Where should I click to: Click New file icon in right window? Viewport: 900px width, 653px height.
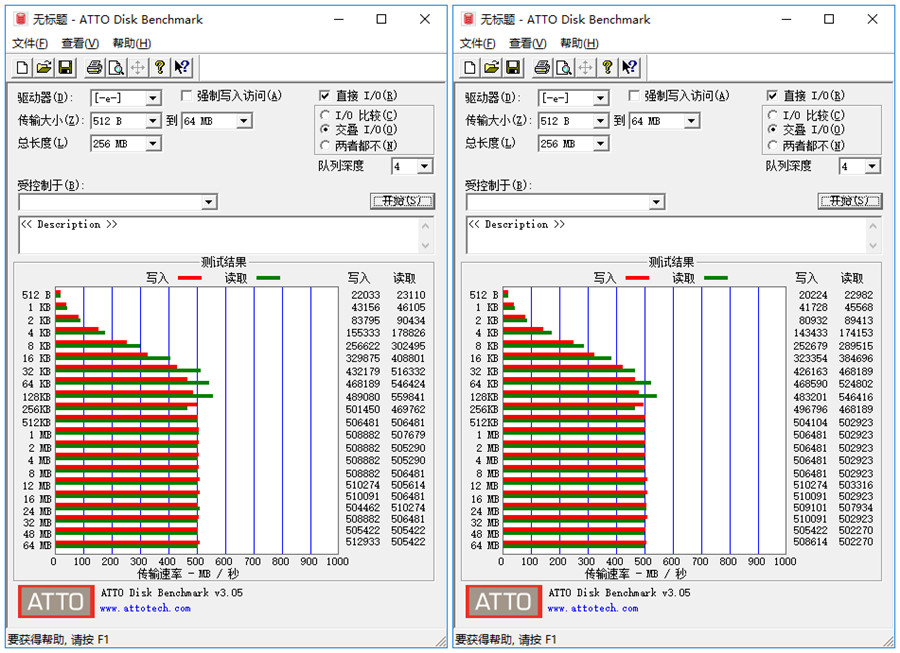click(470, 67)
